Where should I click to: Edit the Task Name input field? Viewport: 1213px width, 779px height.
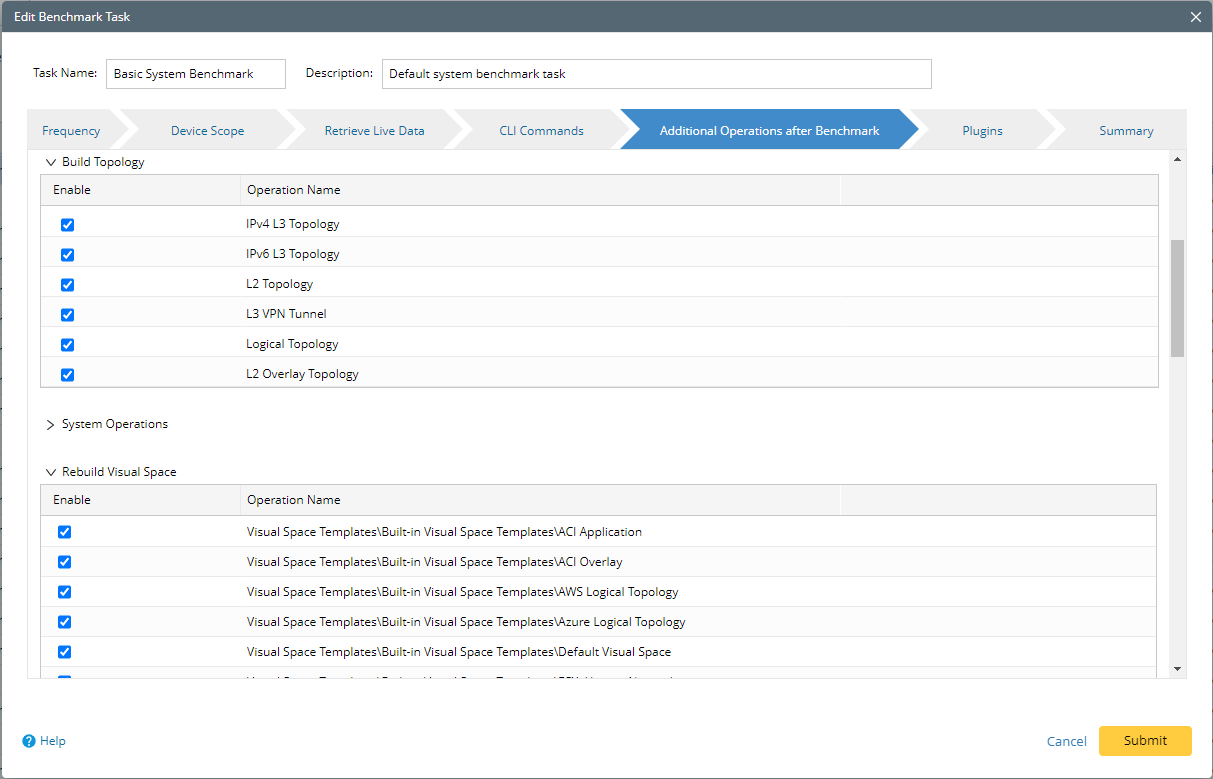pyautogui.click(x=195, y=73)
